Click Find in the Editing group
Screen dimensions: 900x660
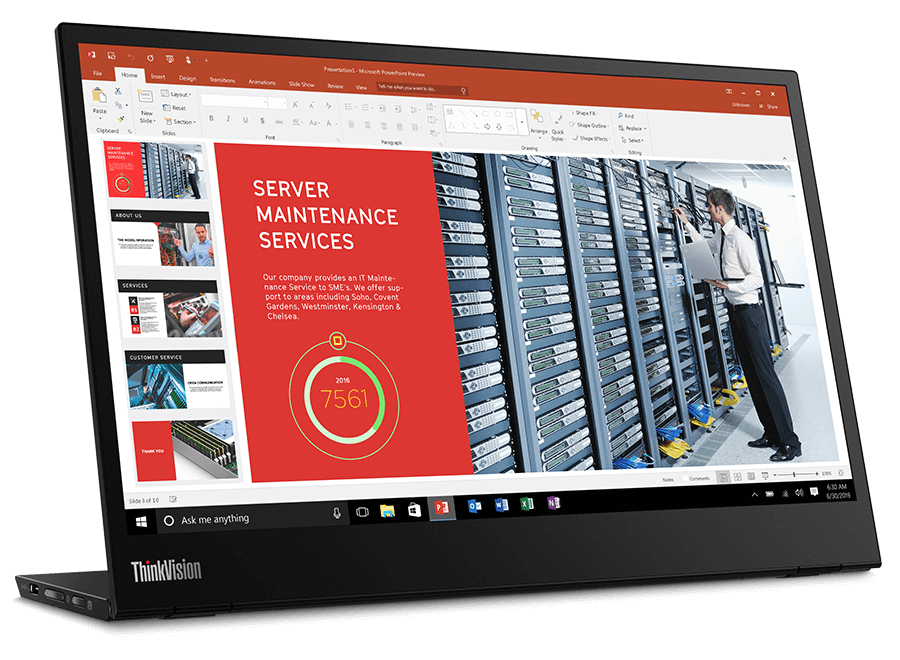(x=628, y=116)
